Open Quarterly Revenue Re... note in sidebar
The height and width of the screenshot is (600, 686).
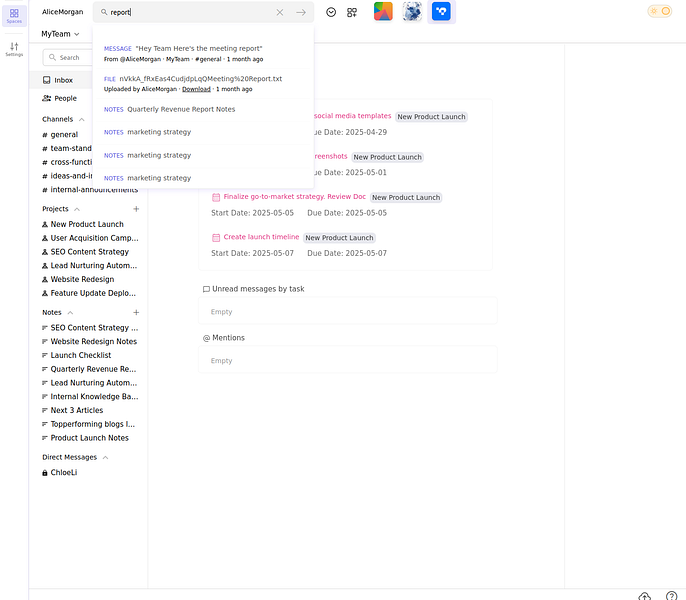[89, 369]
